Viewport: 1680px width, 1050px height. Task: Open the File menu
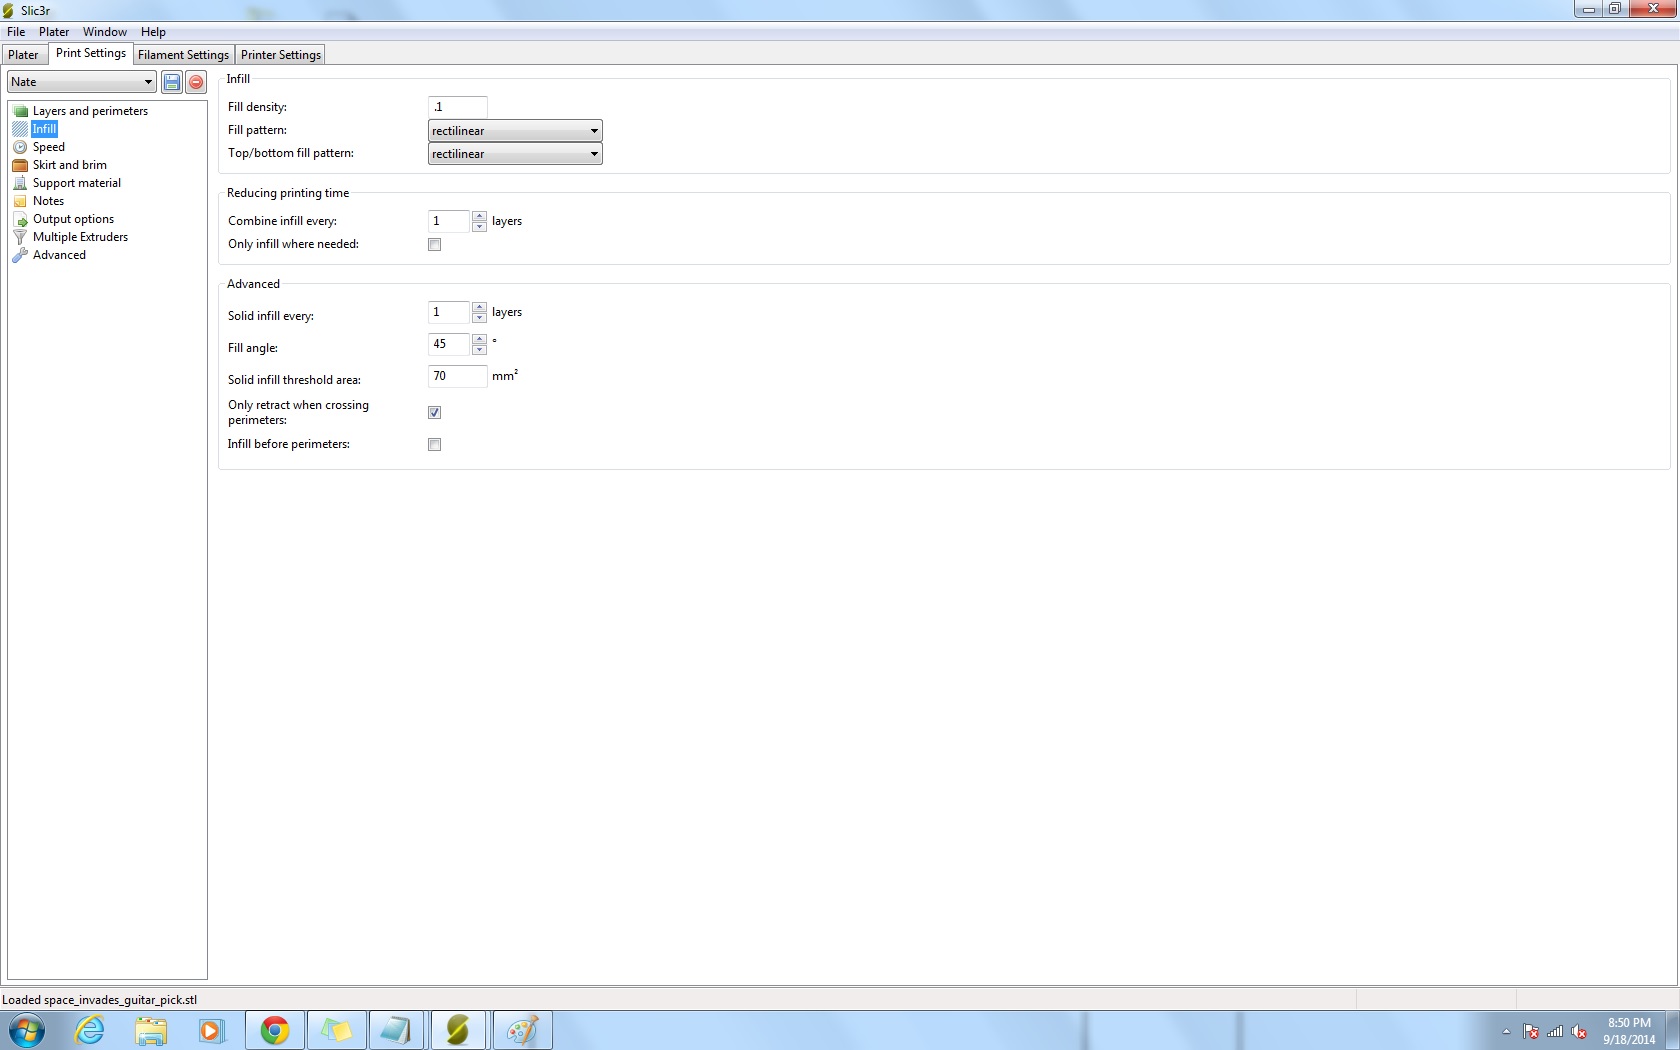pyautogui.click(x=16, y=32)
